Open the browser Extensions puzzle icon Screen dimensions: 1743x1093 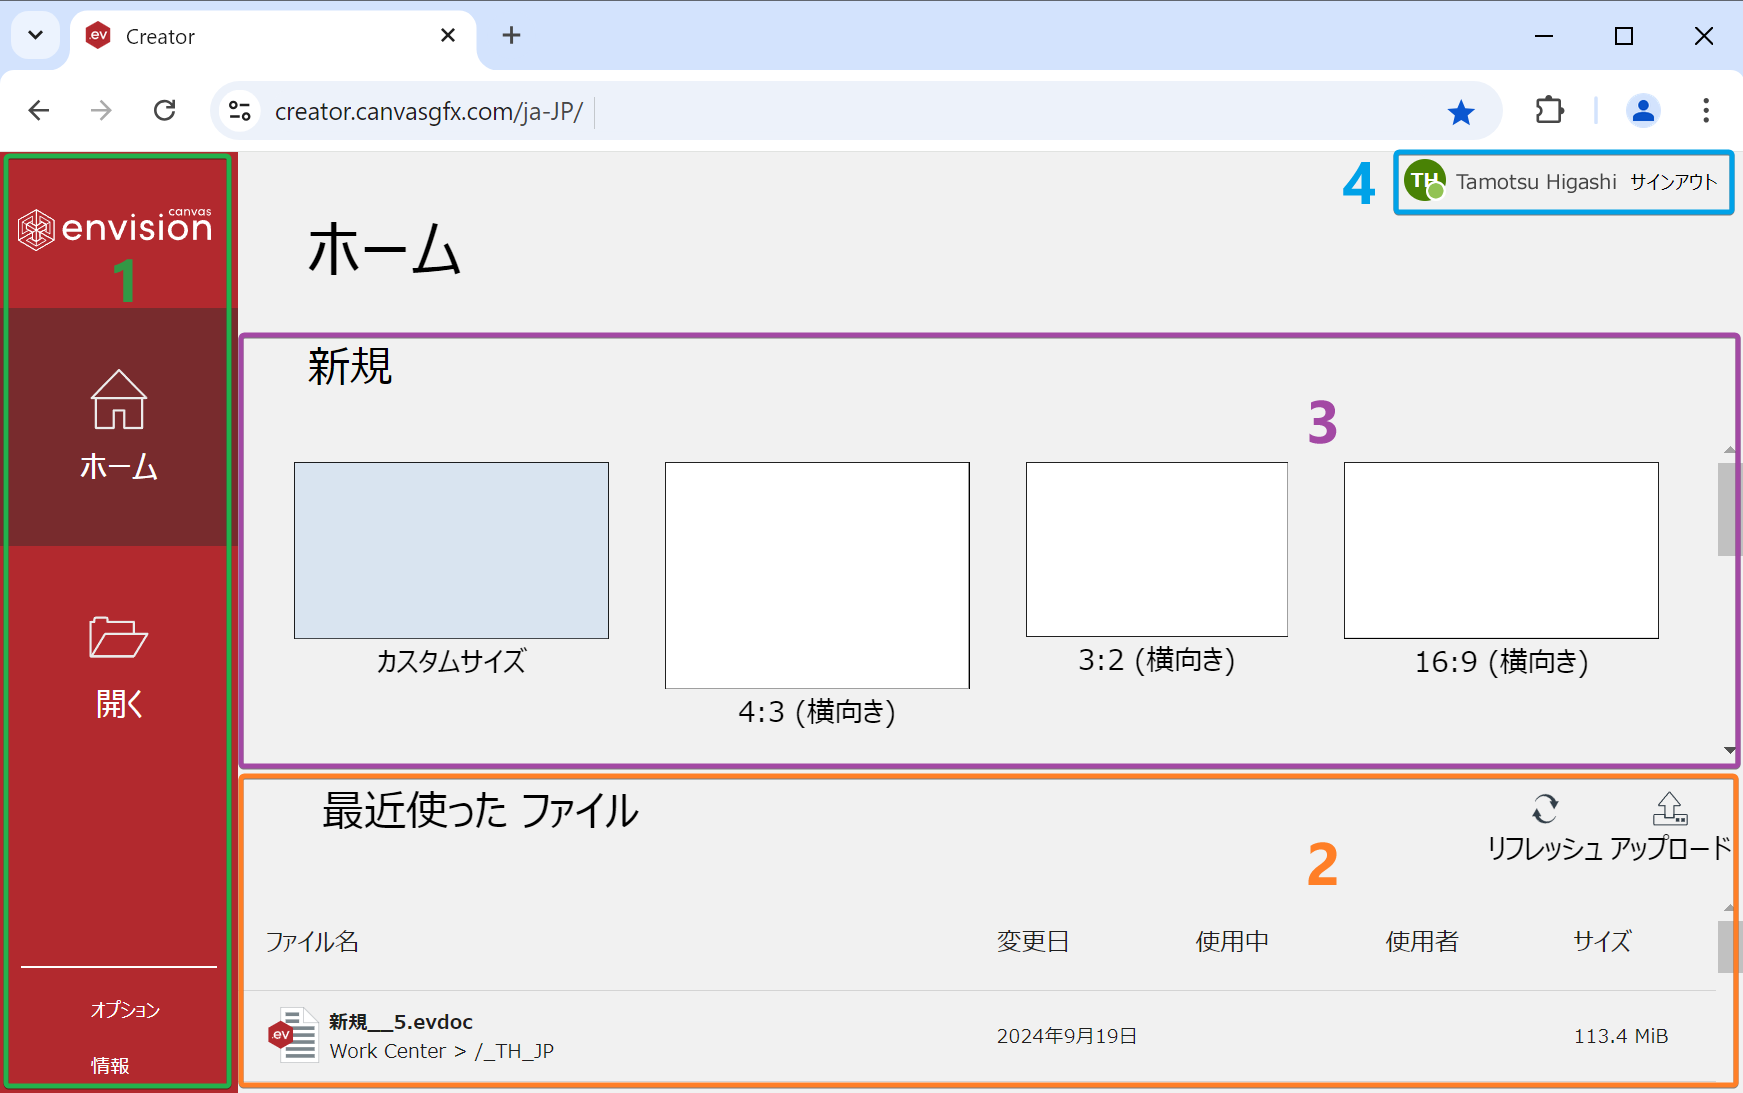[1549, 110]
